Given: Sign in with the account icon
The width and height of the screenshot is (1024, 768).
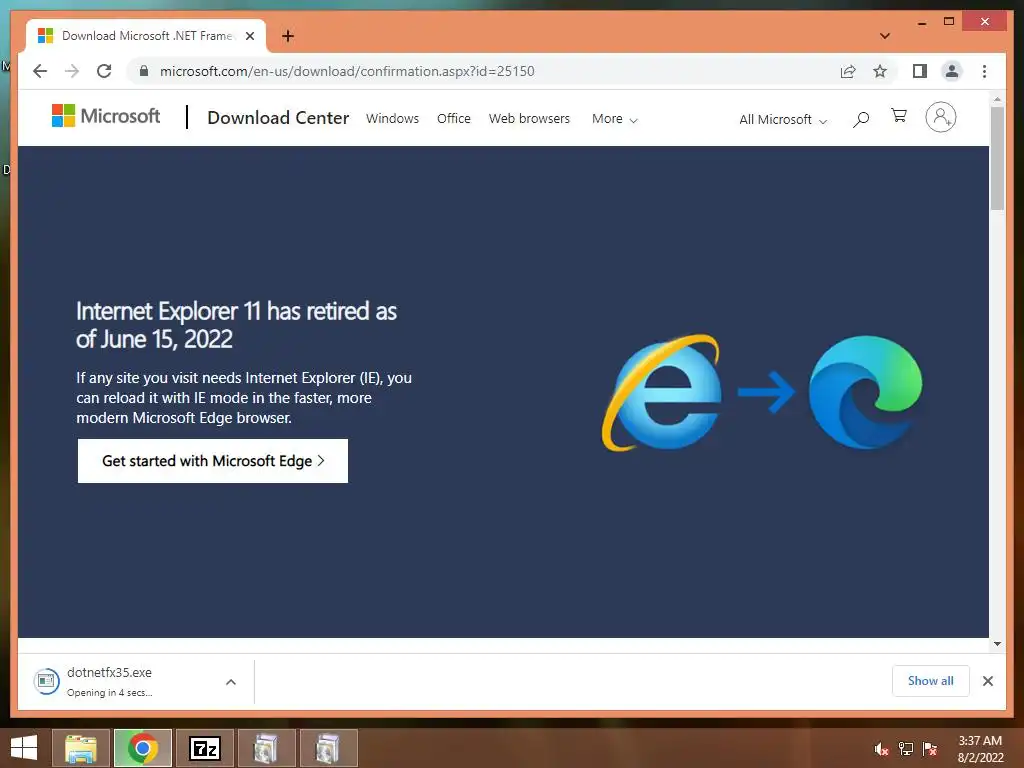Looking at the screenshot, I should point(940,118).
